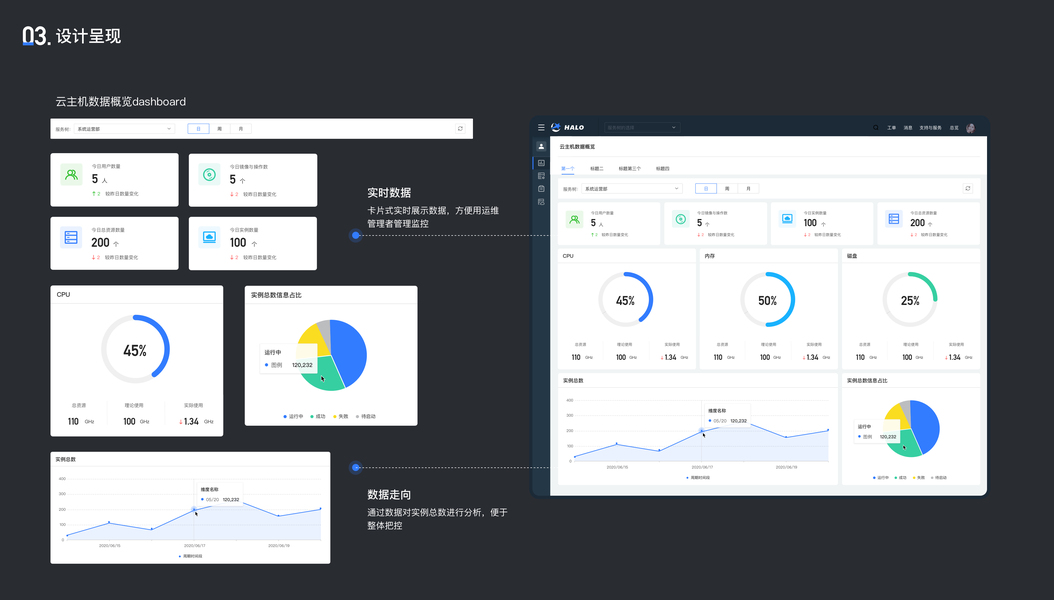Open the user avatar in the HALO top bar
1054x600 pixels.
[970, 128]
